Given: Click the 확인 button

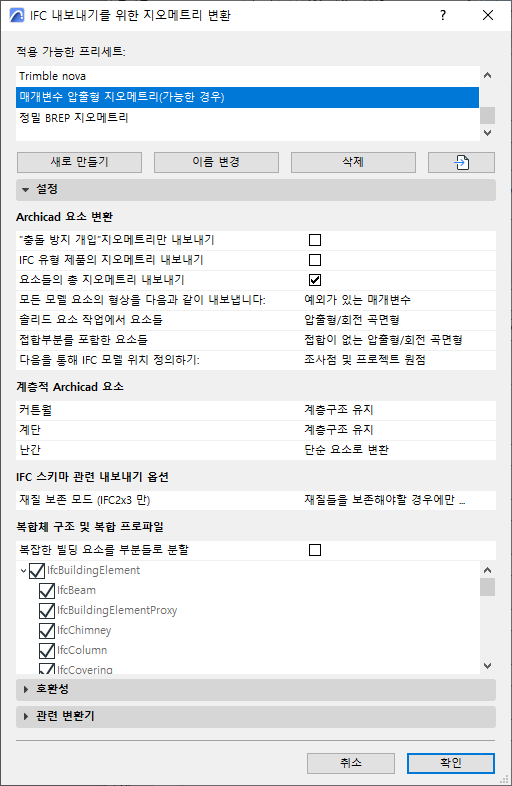Looking at the screenshot, I should [451, 763].
